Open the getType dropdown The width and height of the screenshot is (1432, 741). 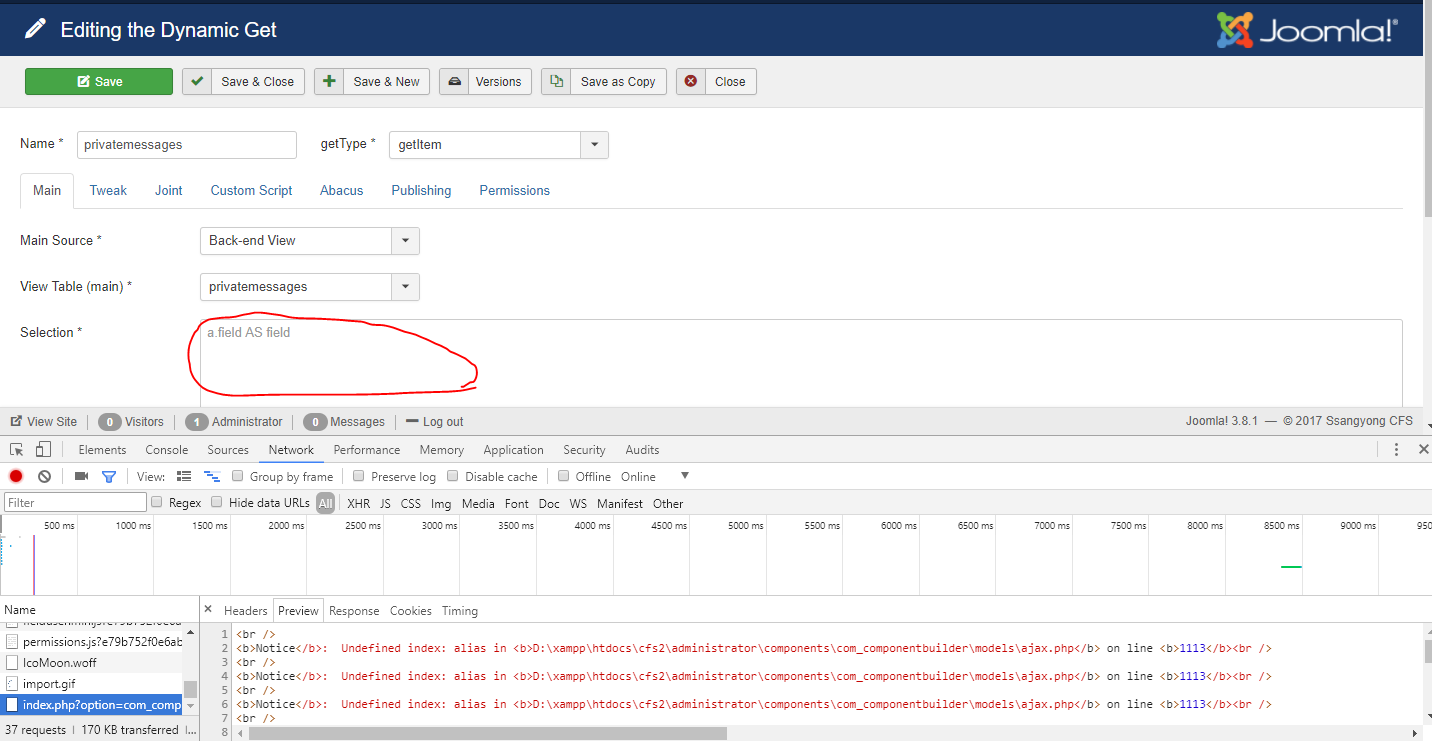point(499,145)
